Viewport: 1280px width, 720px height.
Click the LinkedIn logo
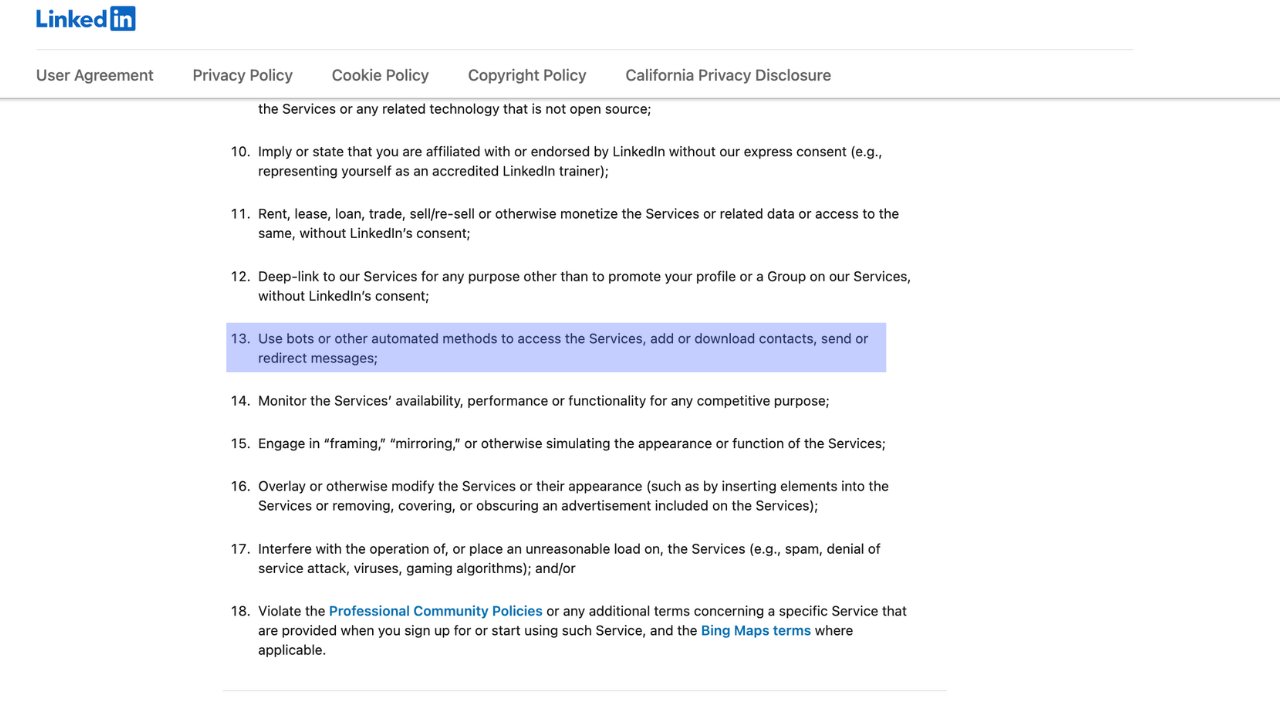[x=86, y=19]
